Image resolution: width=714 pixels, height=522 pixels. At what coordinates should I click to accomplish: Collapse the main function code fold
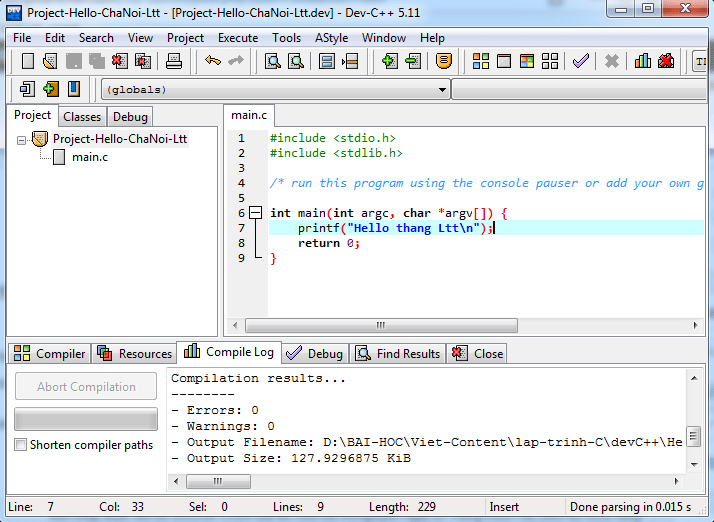[256, 213]
